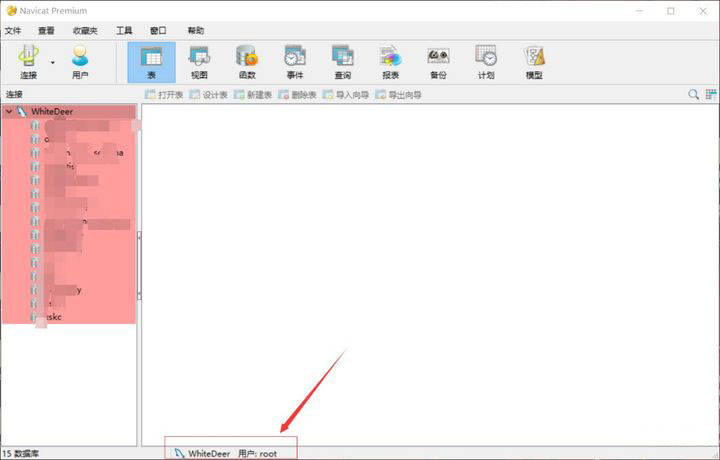Toggle the list view mode icon
Viewport: 720px width, 460px height.
point(711,95)
